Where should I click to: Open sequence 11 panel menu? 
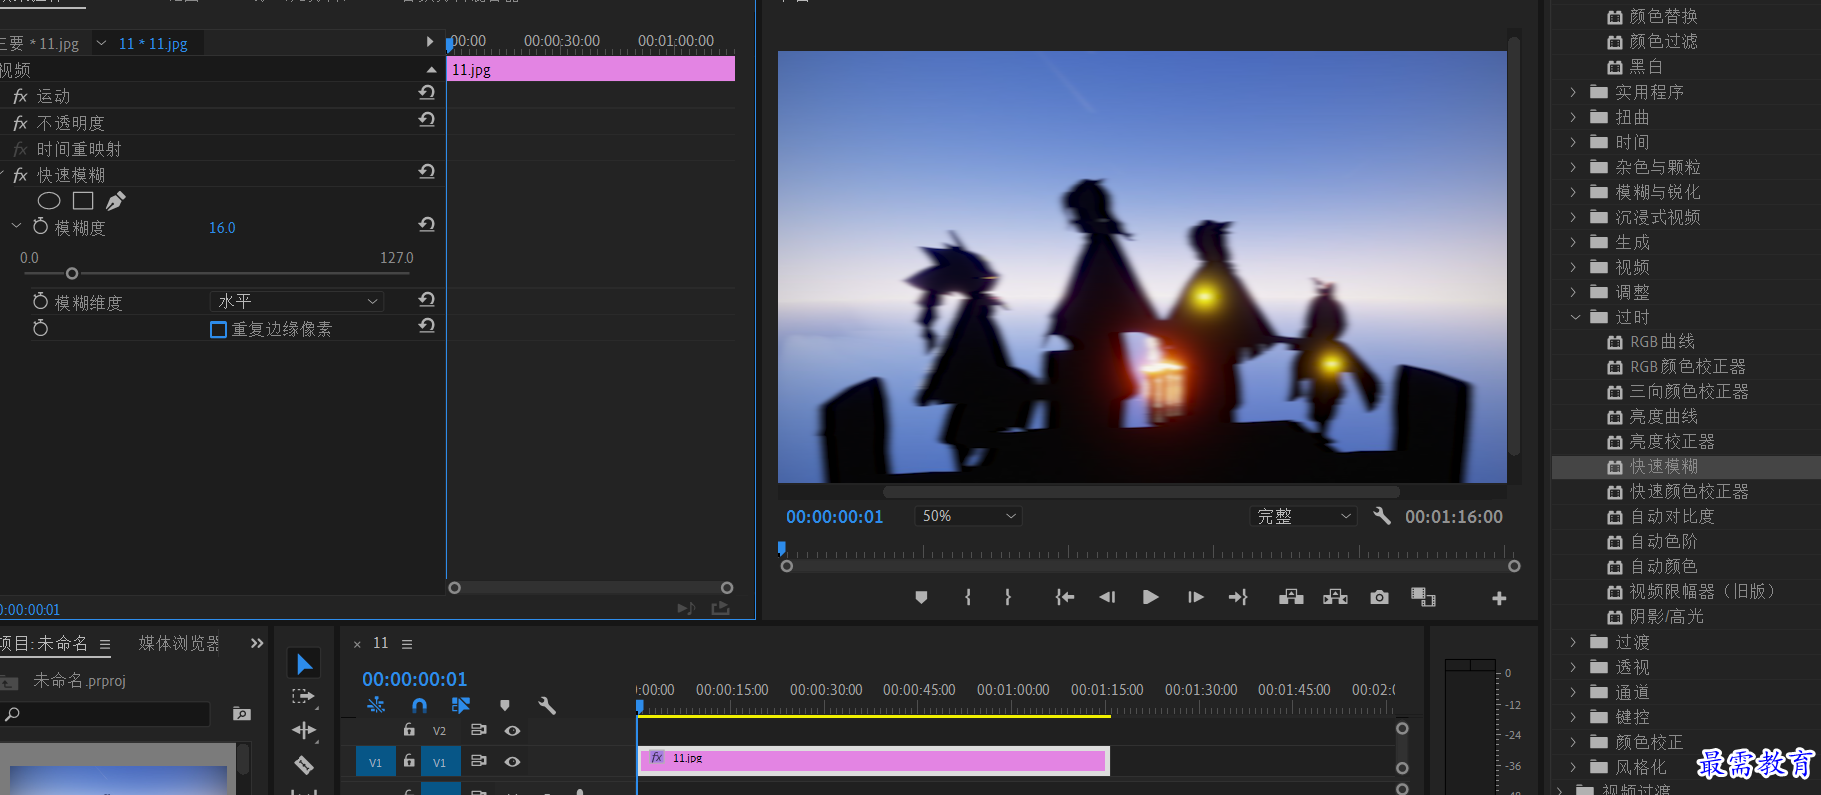pyautogui.click(x=407, y=644)
